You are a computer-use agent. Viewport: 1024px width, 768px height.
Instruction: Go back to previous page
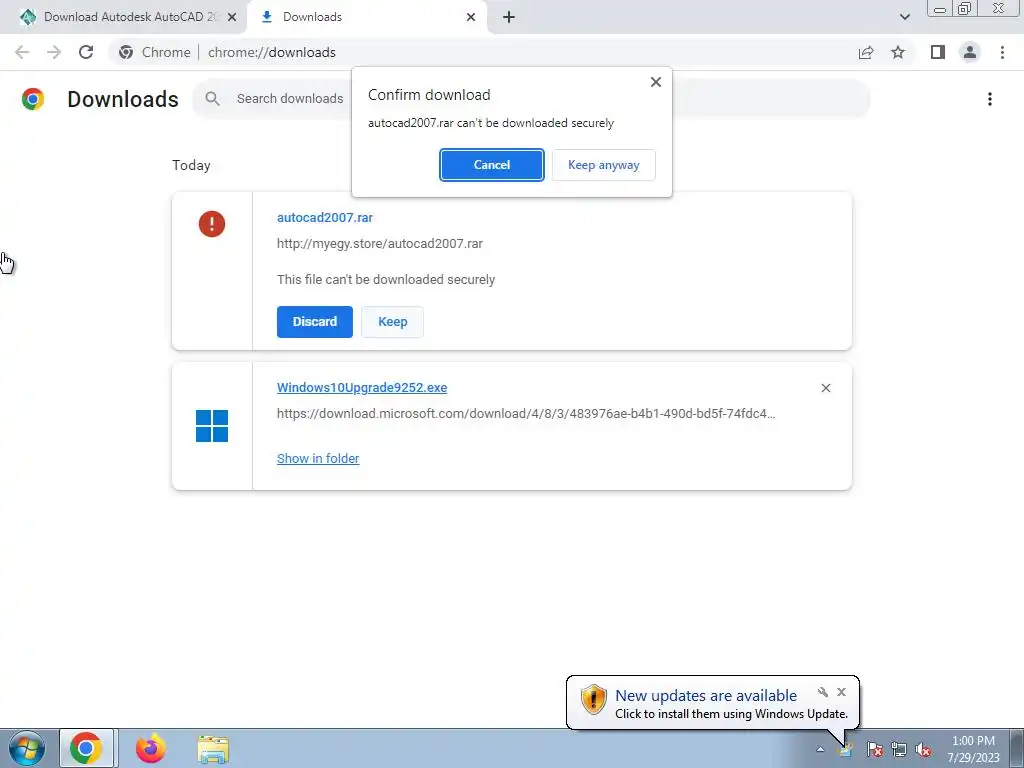(22, 52)
